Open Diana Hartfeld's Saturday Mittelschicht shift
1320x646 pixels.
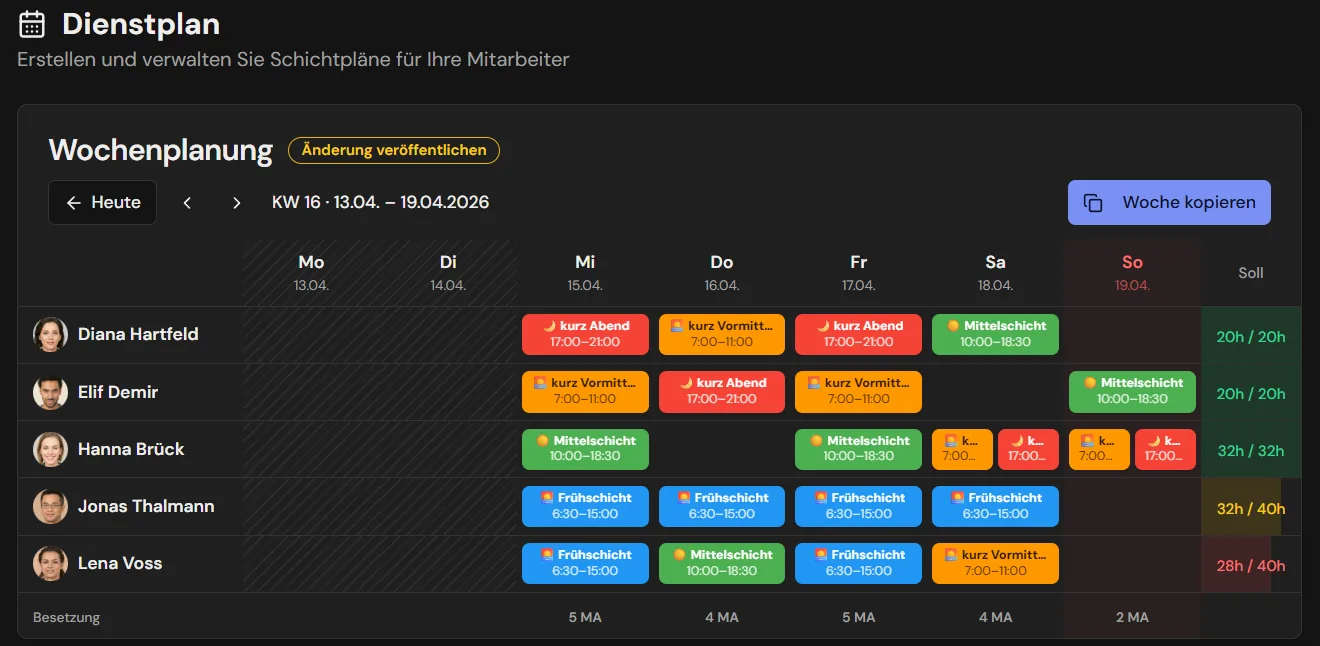tap(995, 334)
